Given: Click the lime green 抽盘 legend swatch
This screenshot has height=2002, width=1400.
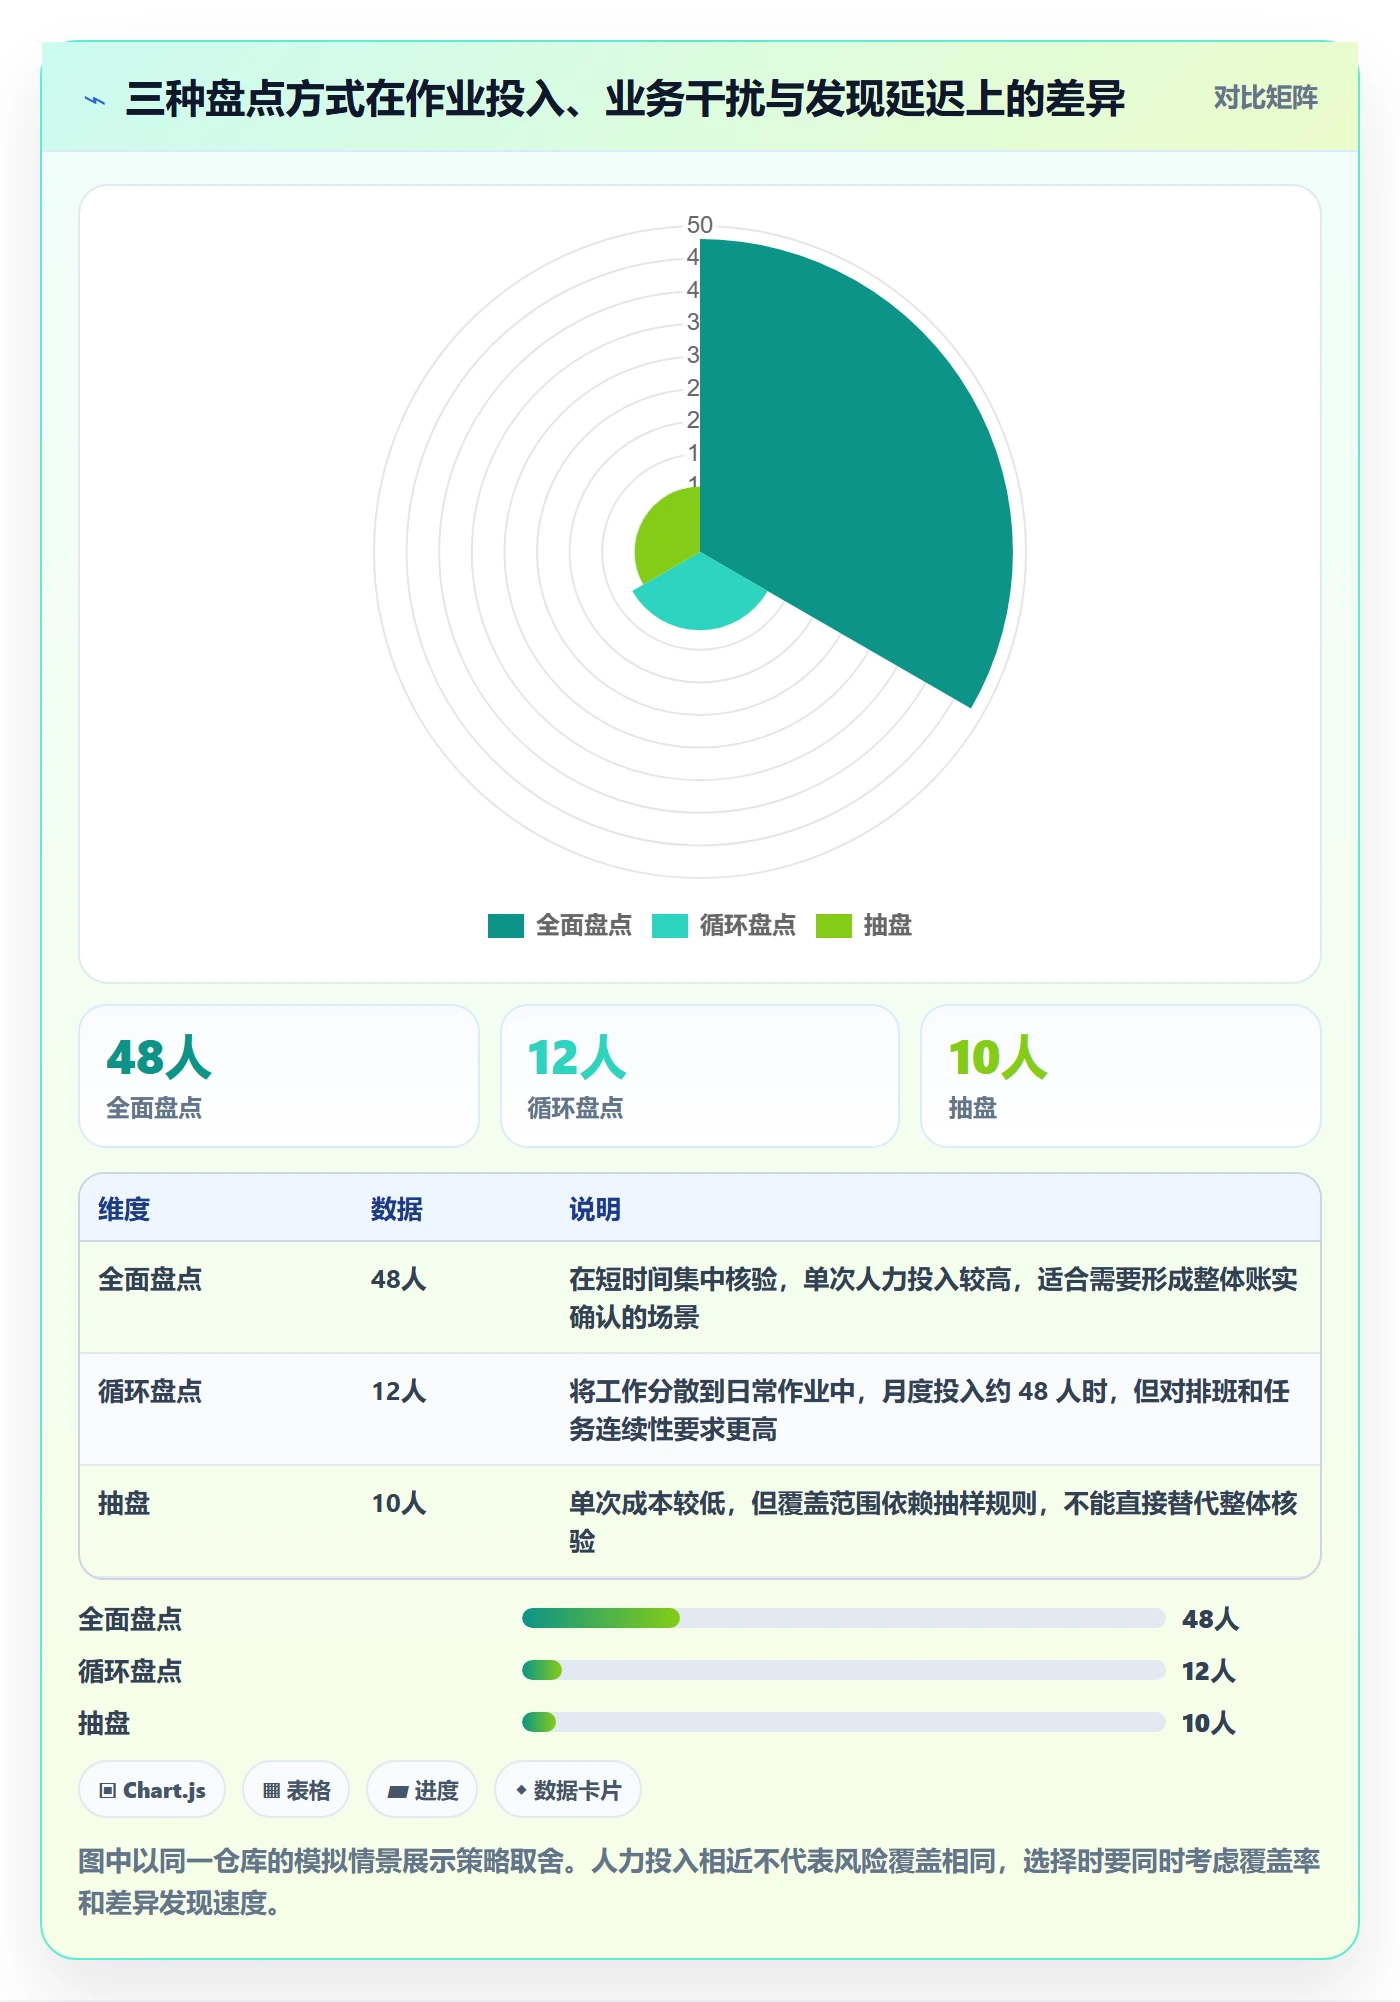Looking at the screenshot, I should pos(834,926).
